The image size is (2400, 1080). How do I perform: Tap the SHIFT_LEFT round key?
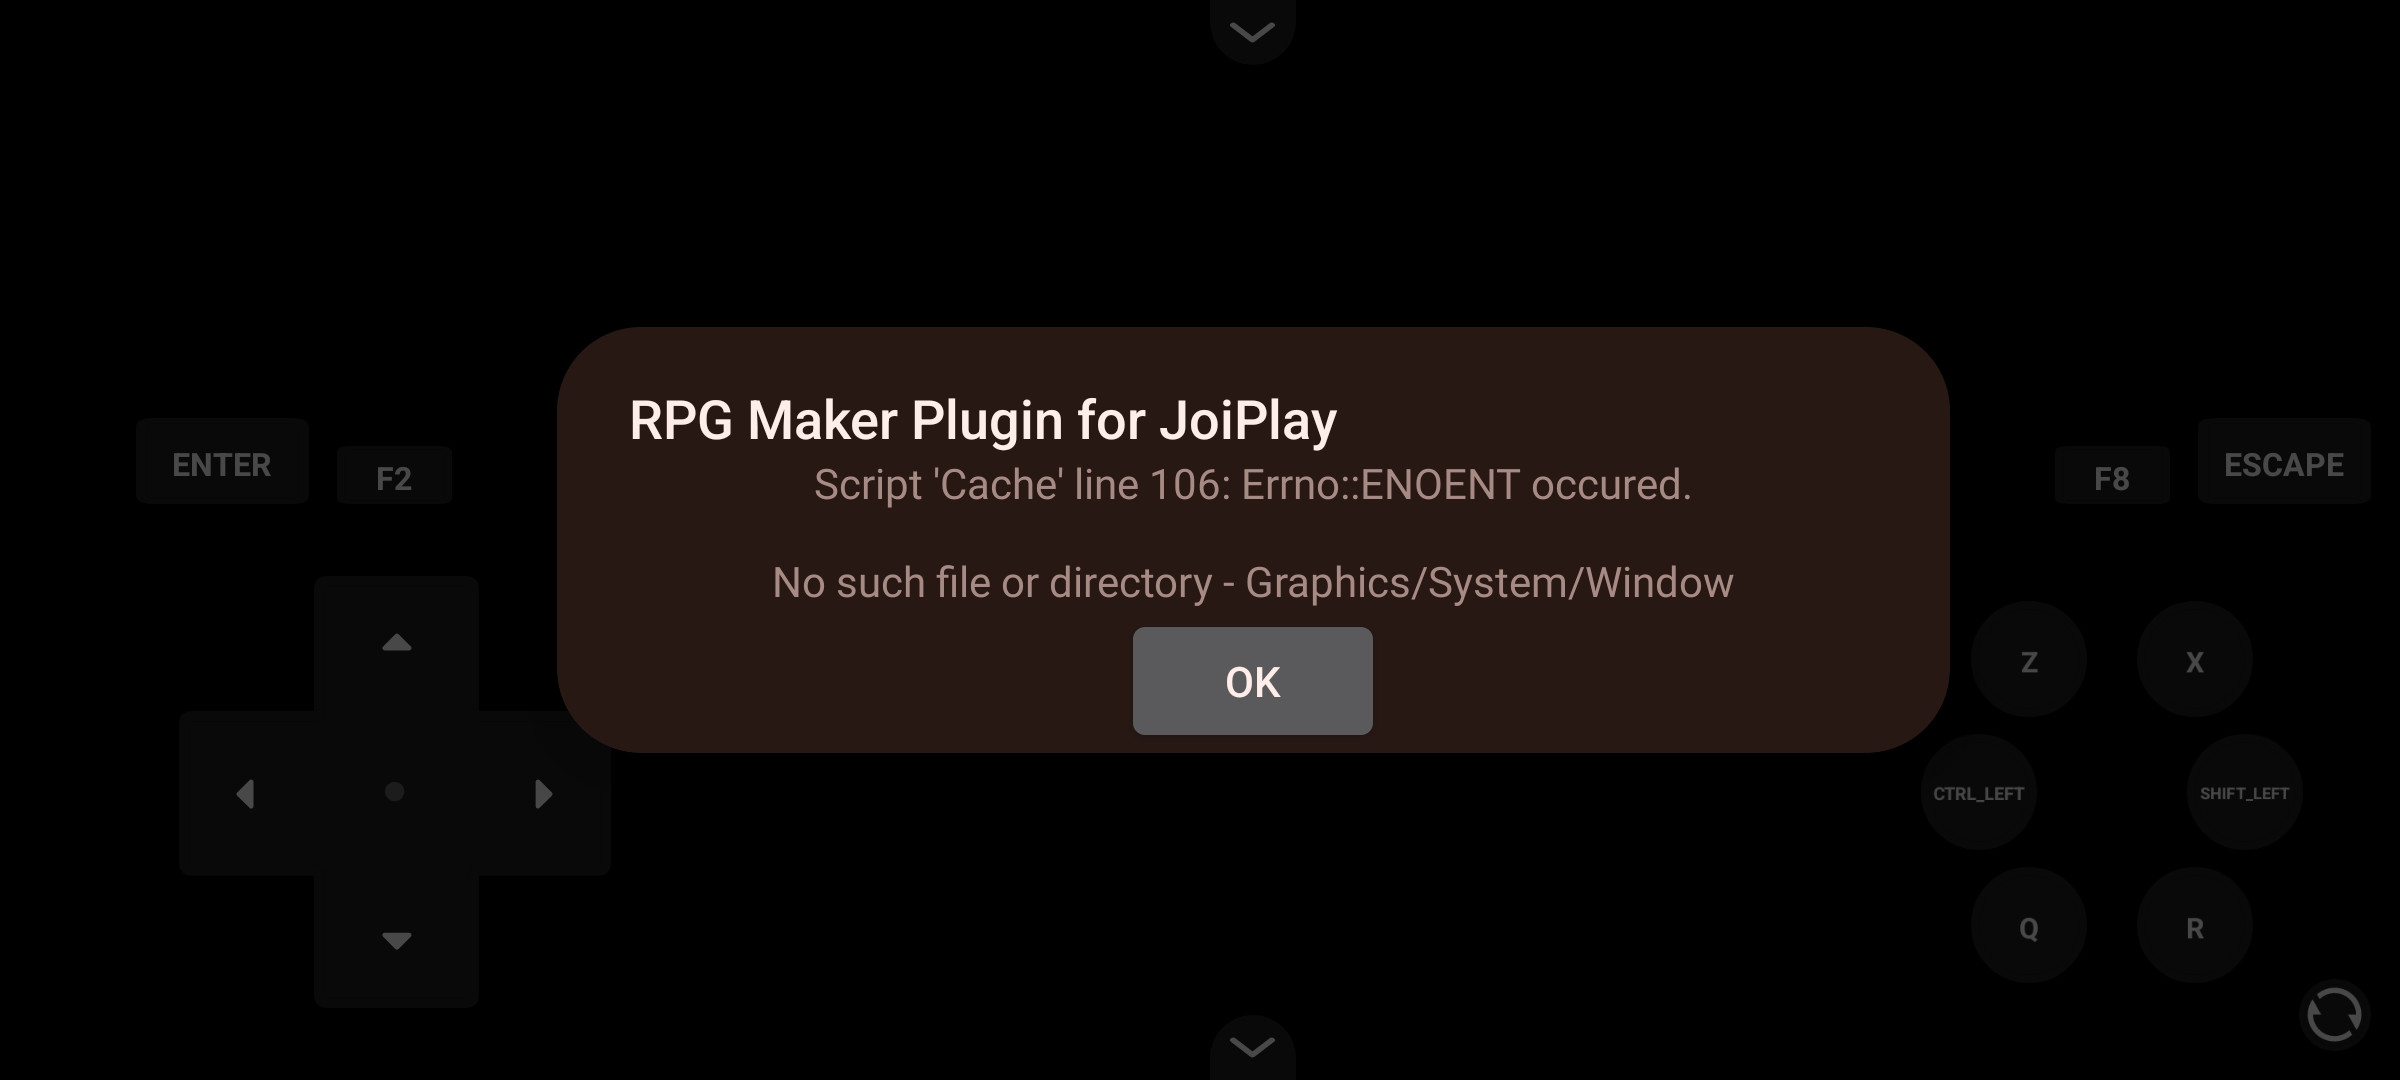pyautogui.click(x=2245, y=793)
